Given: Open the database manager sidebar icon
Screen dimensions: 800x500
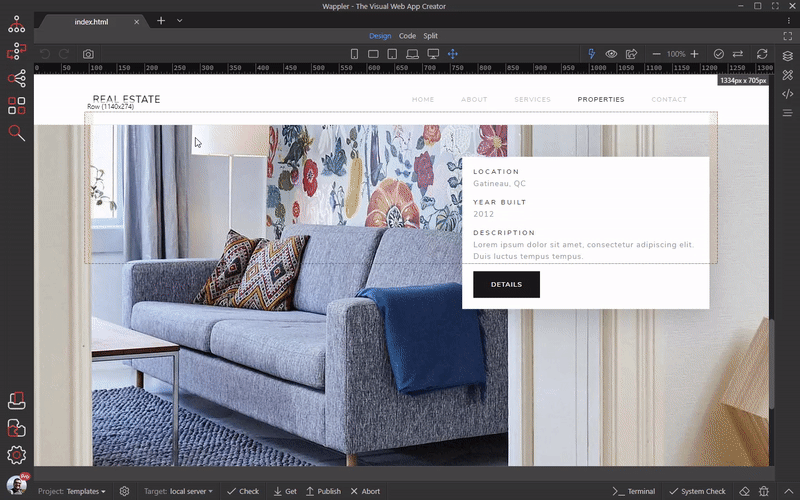Looking at the screenshot, I should (x=16, y=401).
